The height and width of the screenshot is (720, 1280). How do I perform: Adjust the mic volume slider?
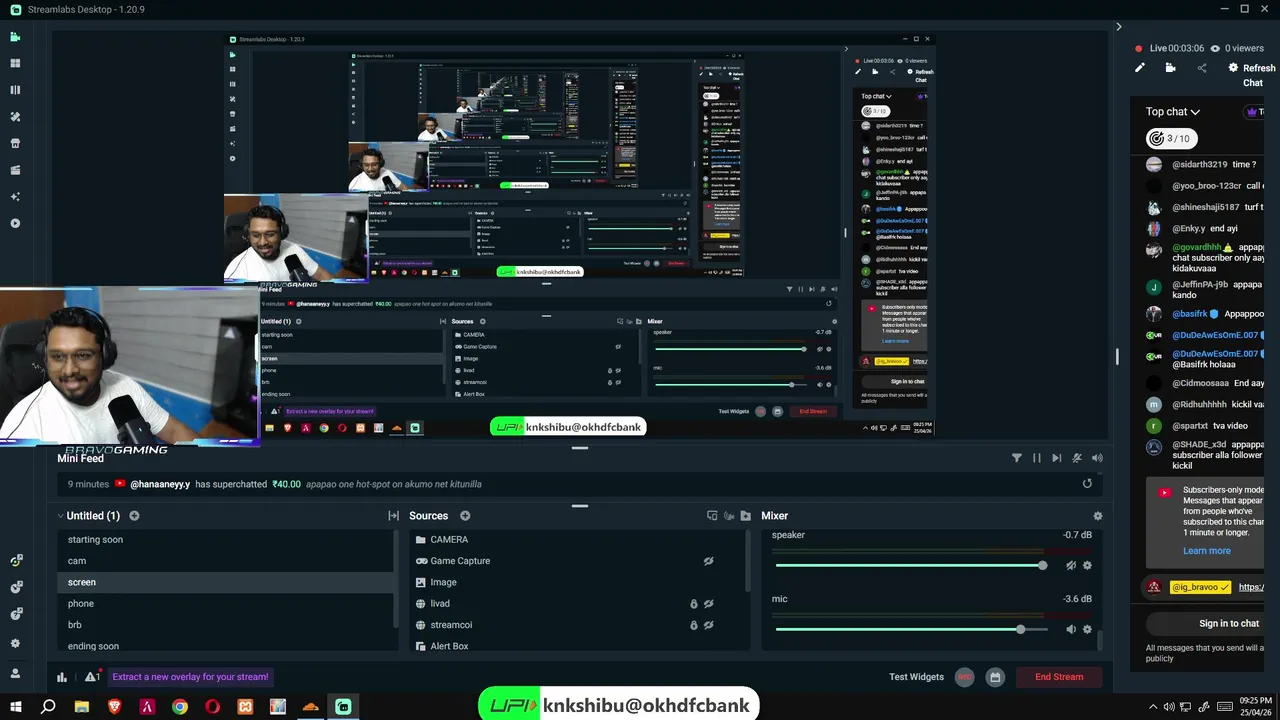coord(911,630)
